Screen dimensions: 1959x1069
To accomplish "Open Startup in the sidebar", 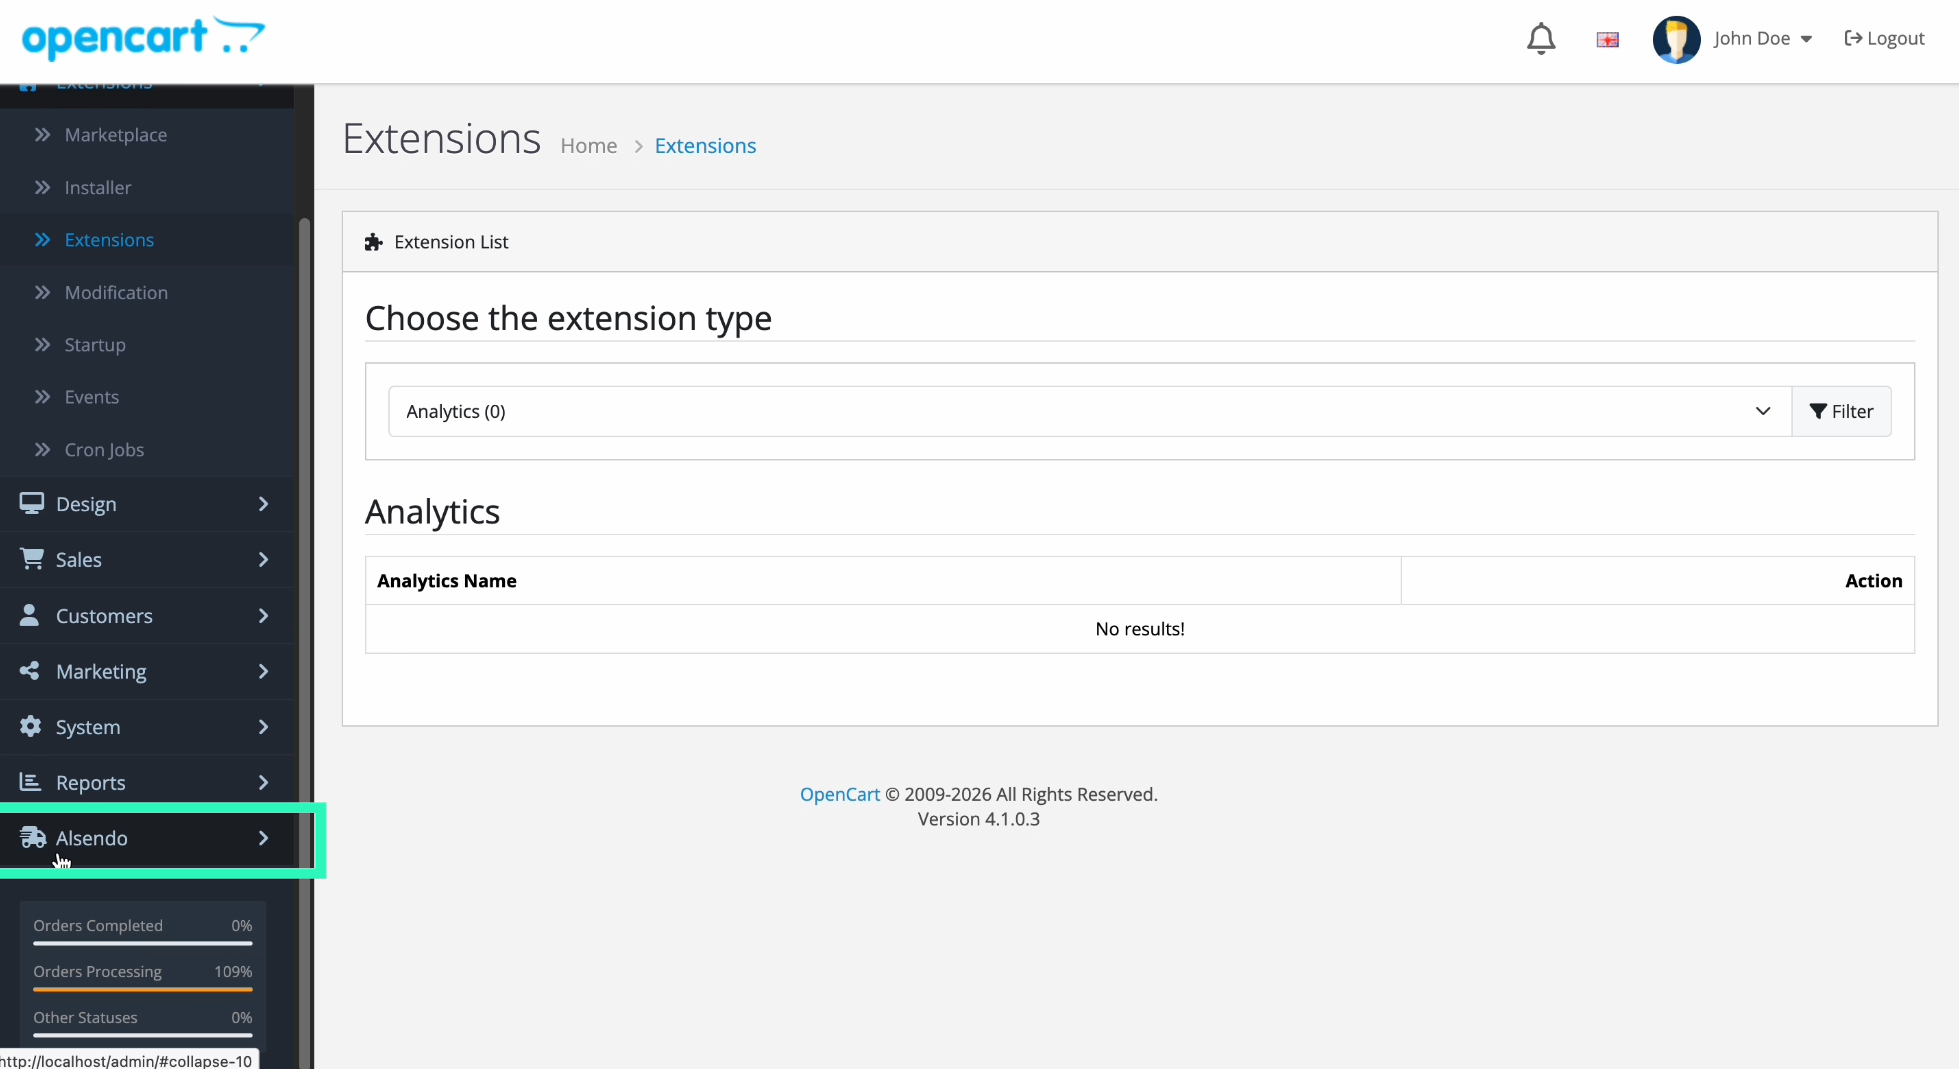I will click(x=95, y=345).
